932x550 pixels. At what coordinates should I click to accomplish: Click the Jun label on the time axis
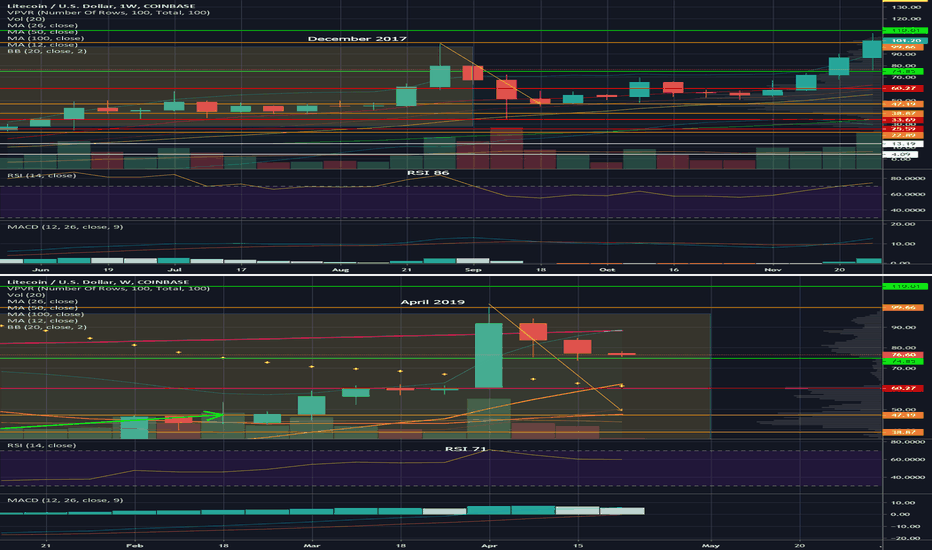click(40, 270)
